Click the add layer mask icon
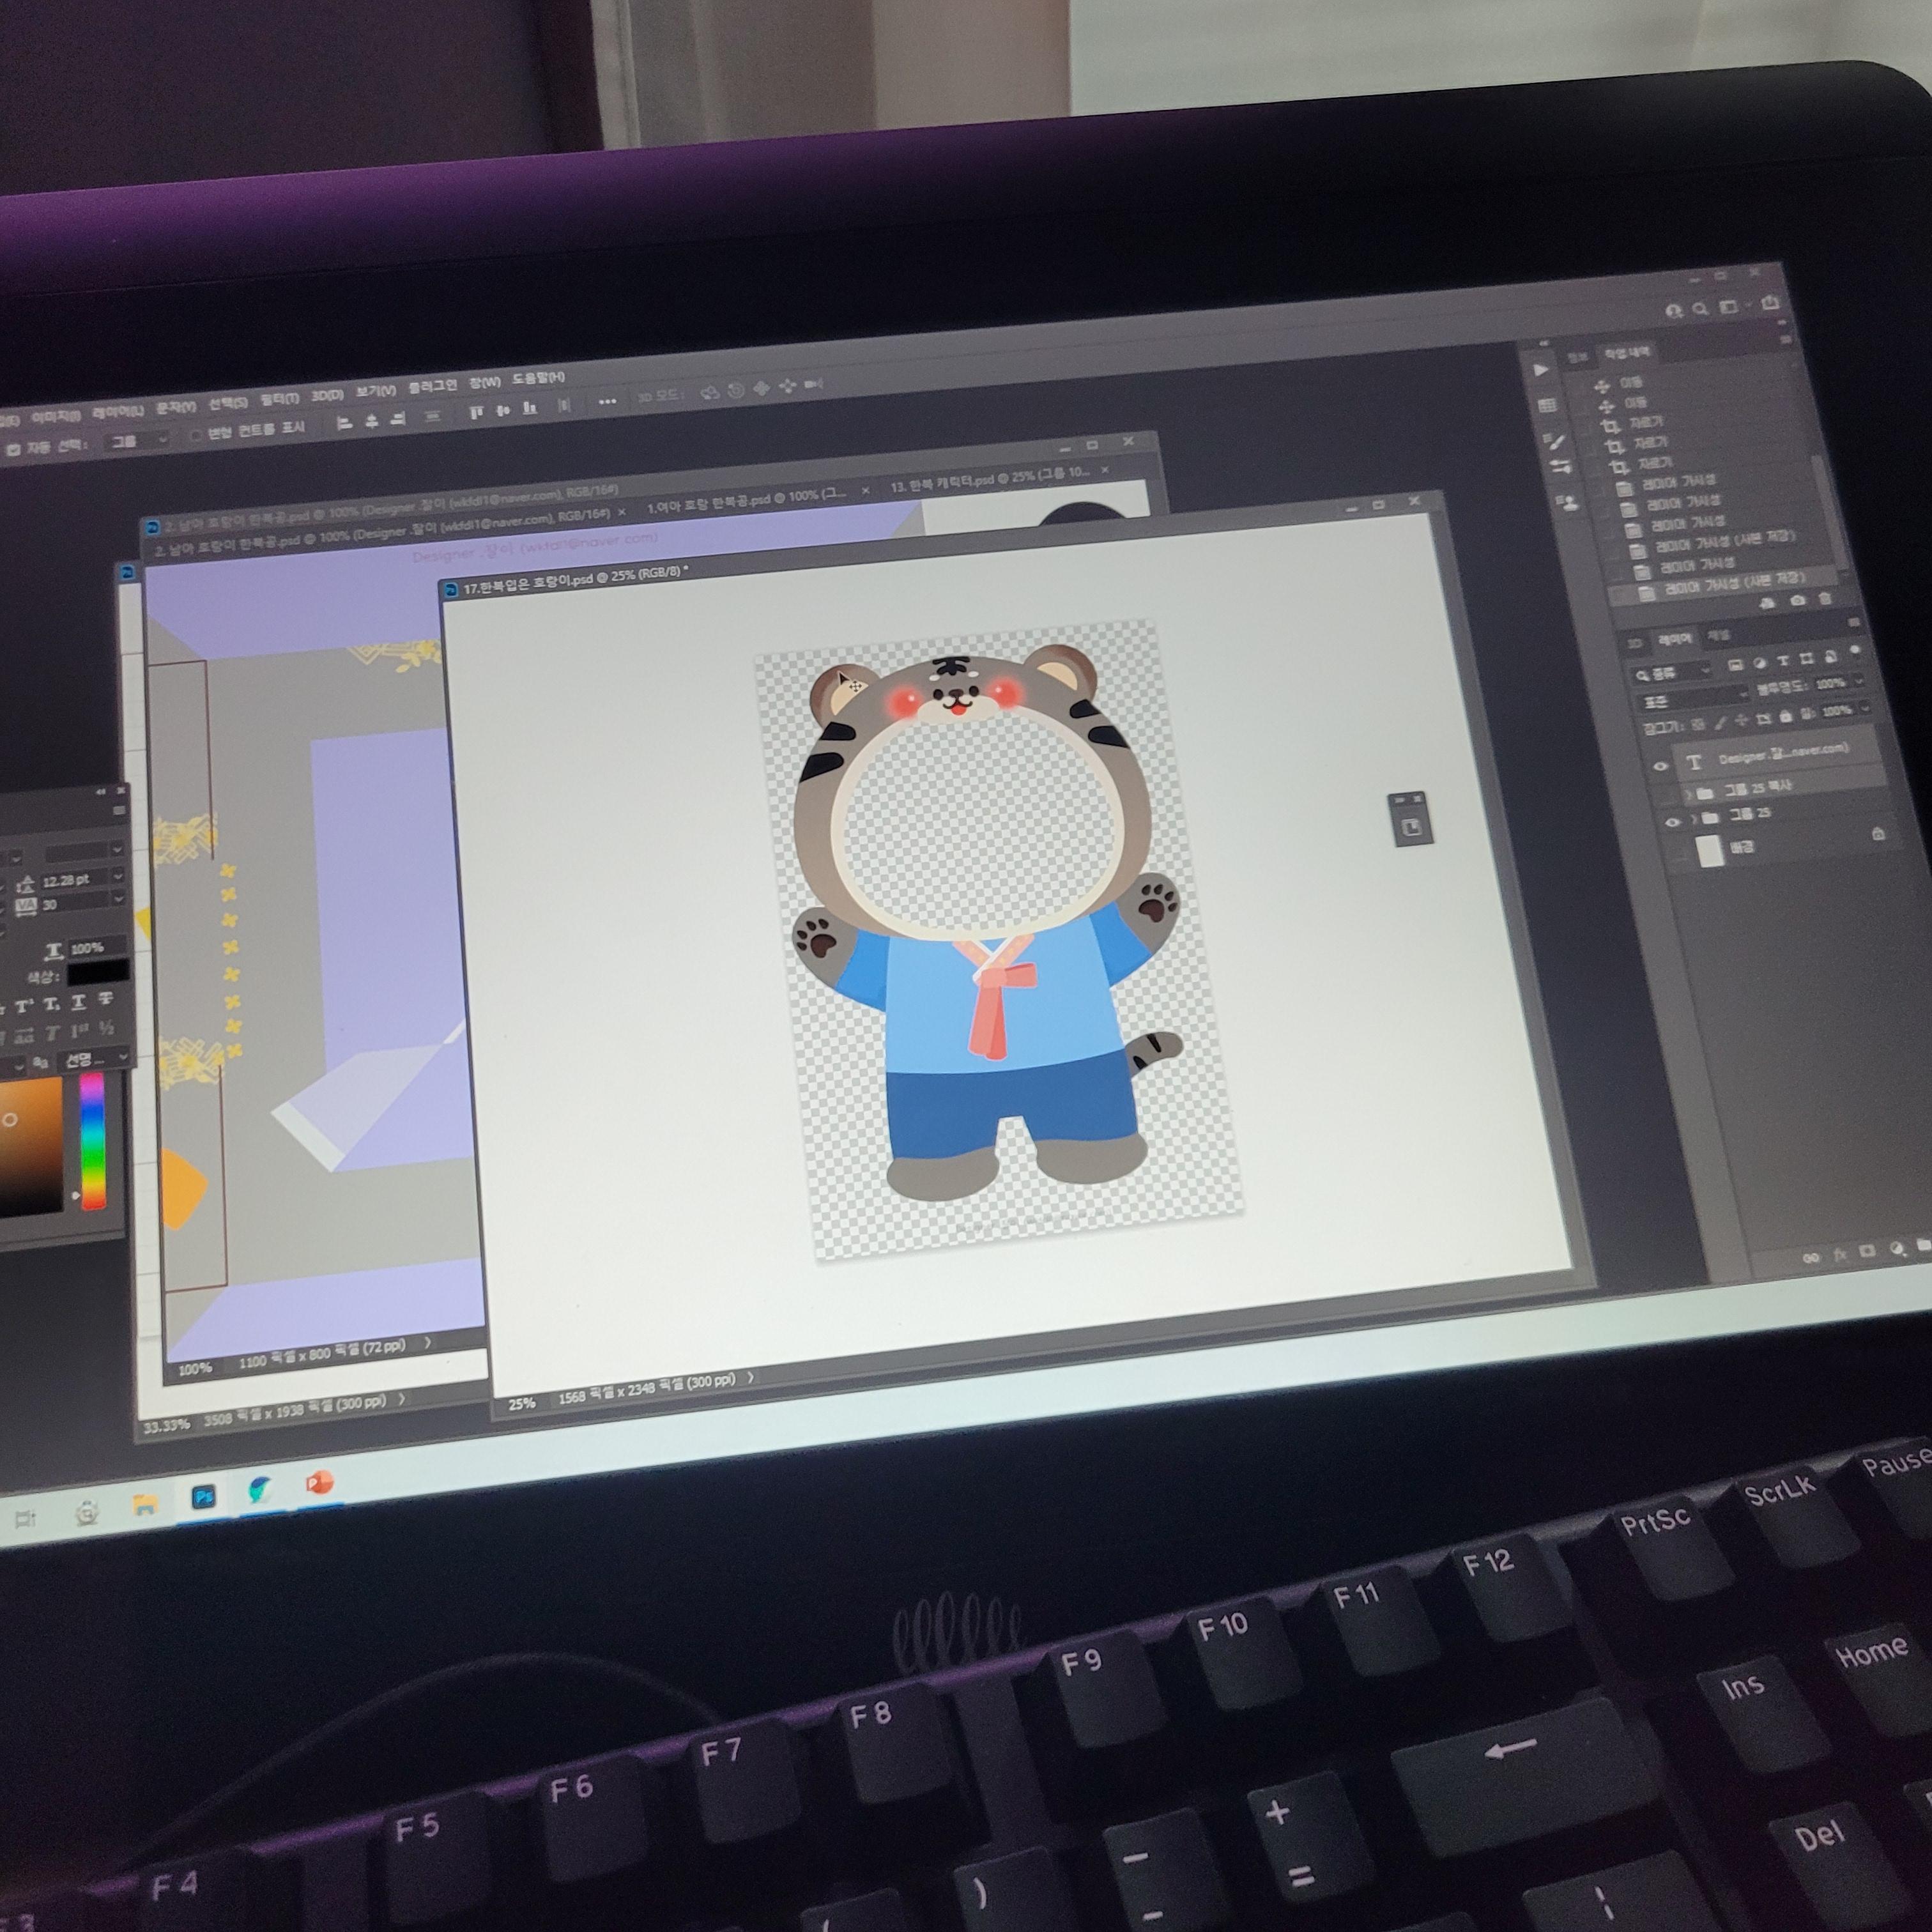1932x1932 pixels. coord(1866,1252)
